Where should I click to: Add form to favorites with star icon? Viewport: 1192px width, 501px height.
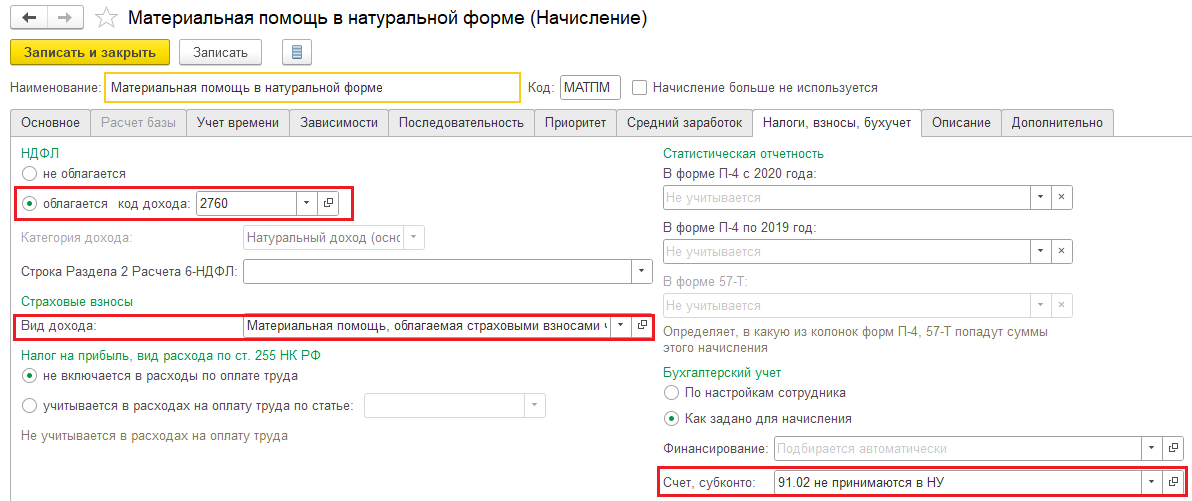(x=104, y=18)
